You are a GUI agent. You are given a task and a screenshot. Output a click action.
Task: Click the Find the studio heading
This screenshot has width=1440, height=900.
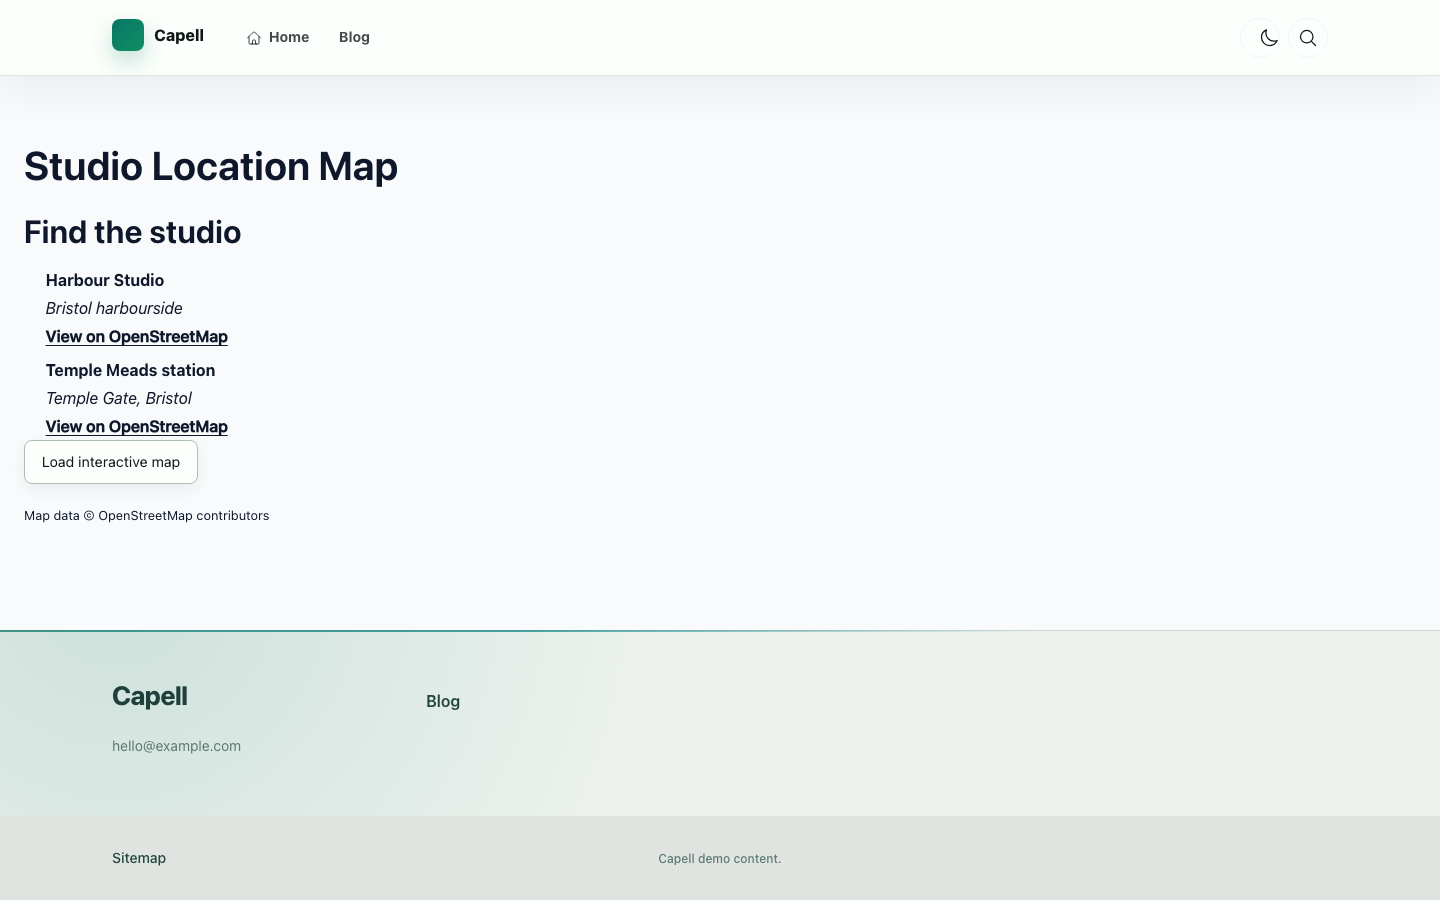132,232
